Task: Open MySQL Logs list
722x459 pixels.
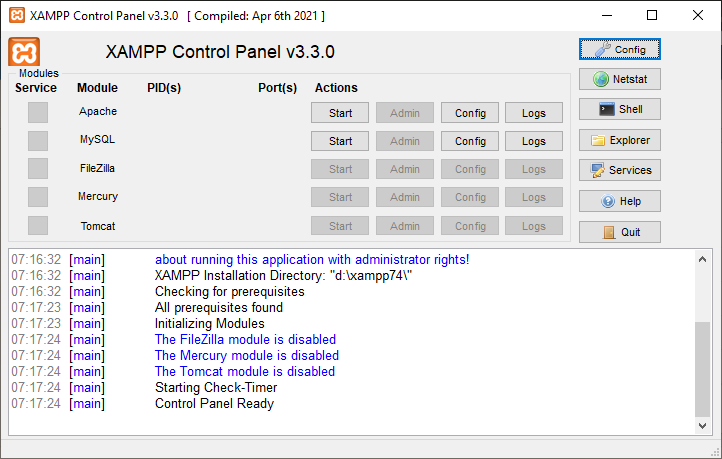Action: click(x=534, y=141)
